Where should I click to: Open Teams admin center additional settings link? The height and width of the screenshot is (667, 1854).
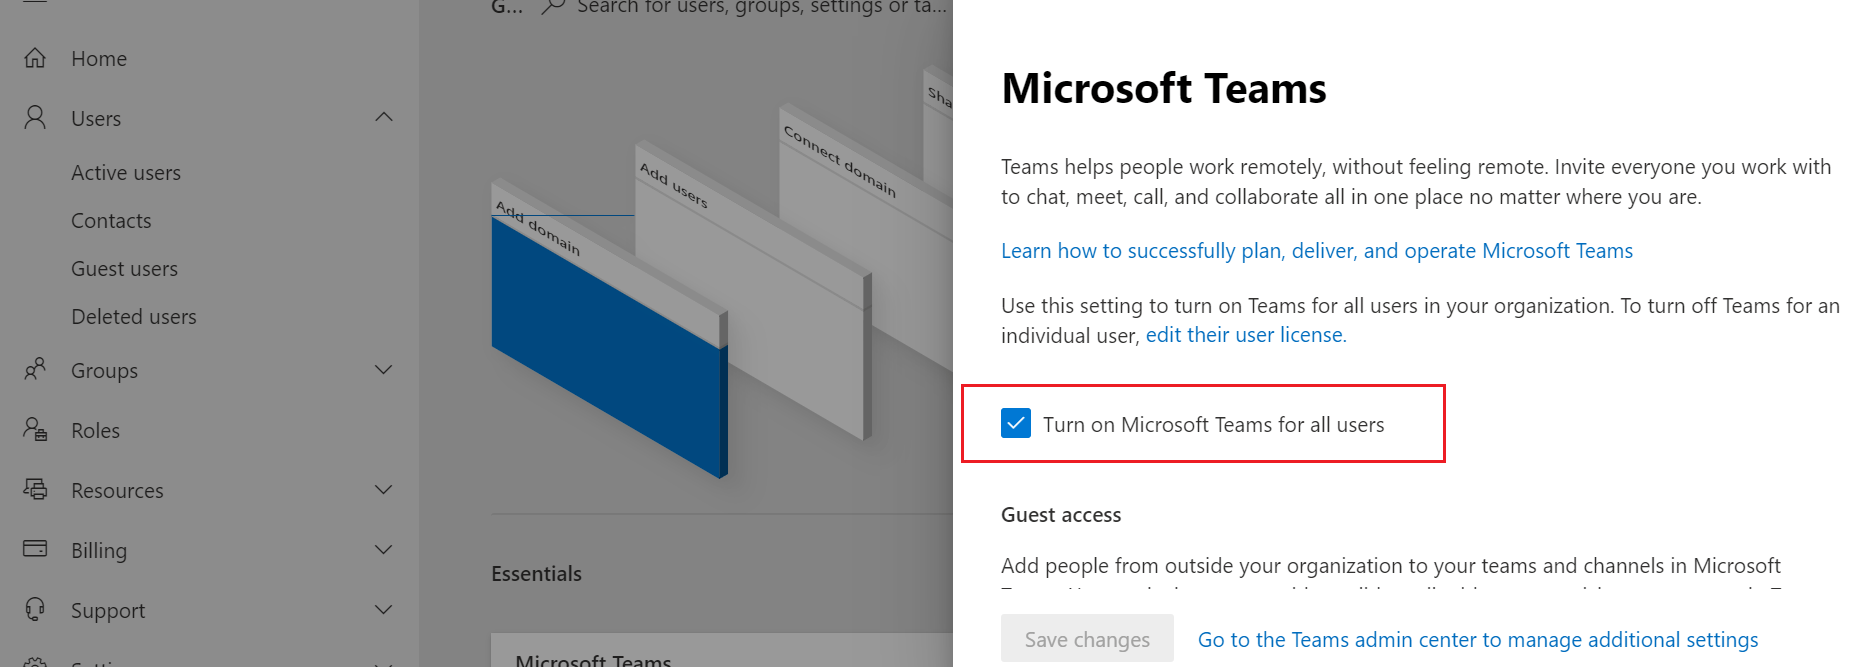(x=1478, y=639)
